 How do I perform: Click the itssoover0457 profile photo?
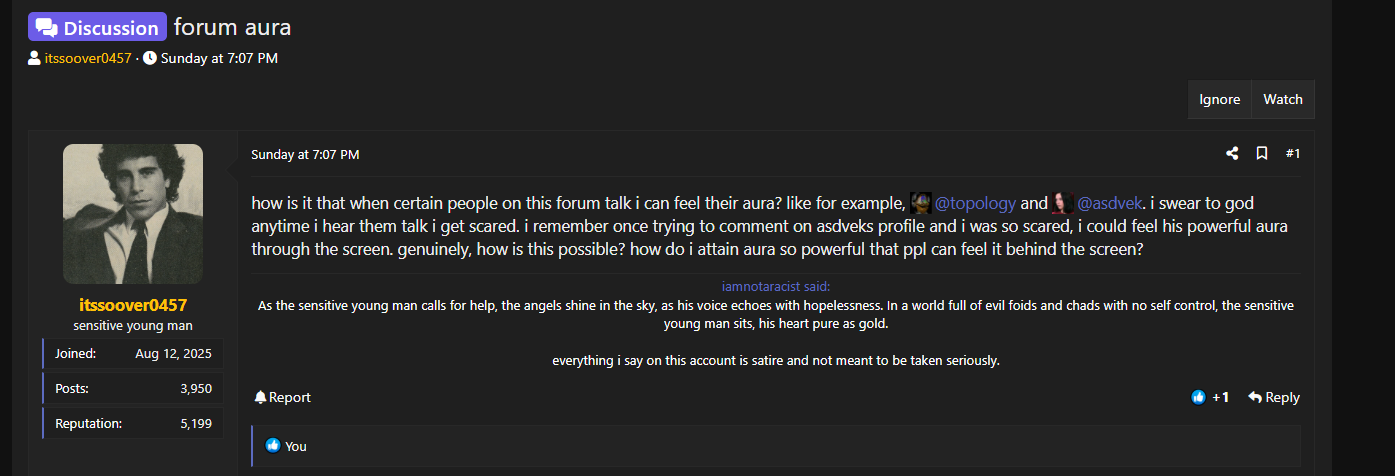point(133,213)
